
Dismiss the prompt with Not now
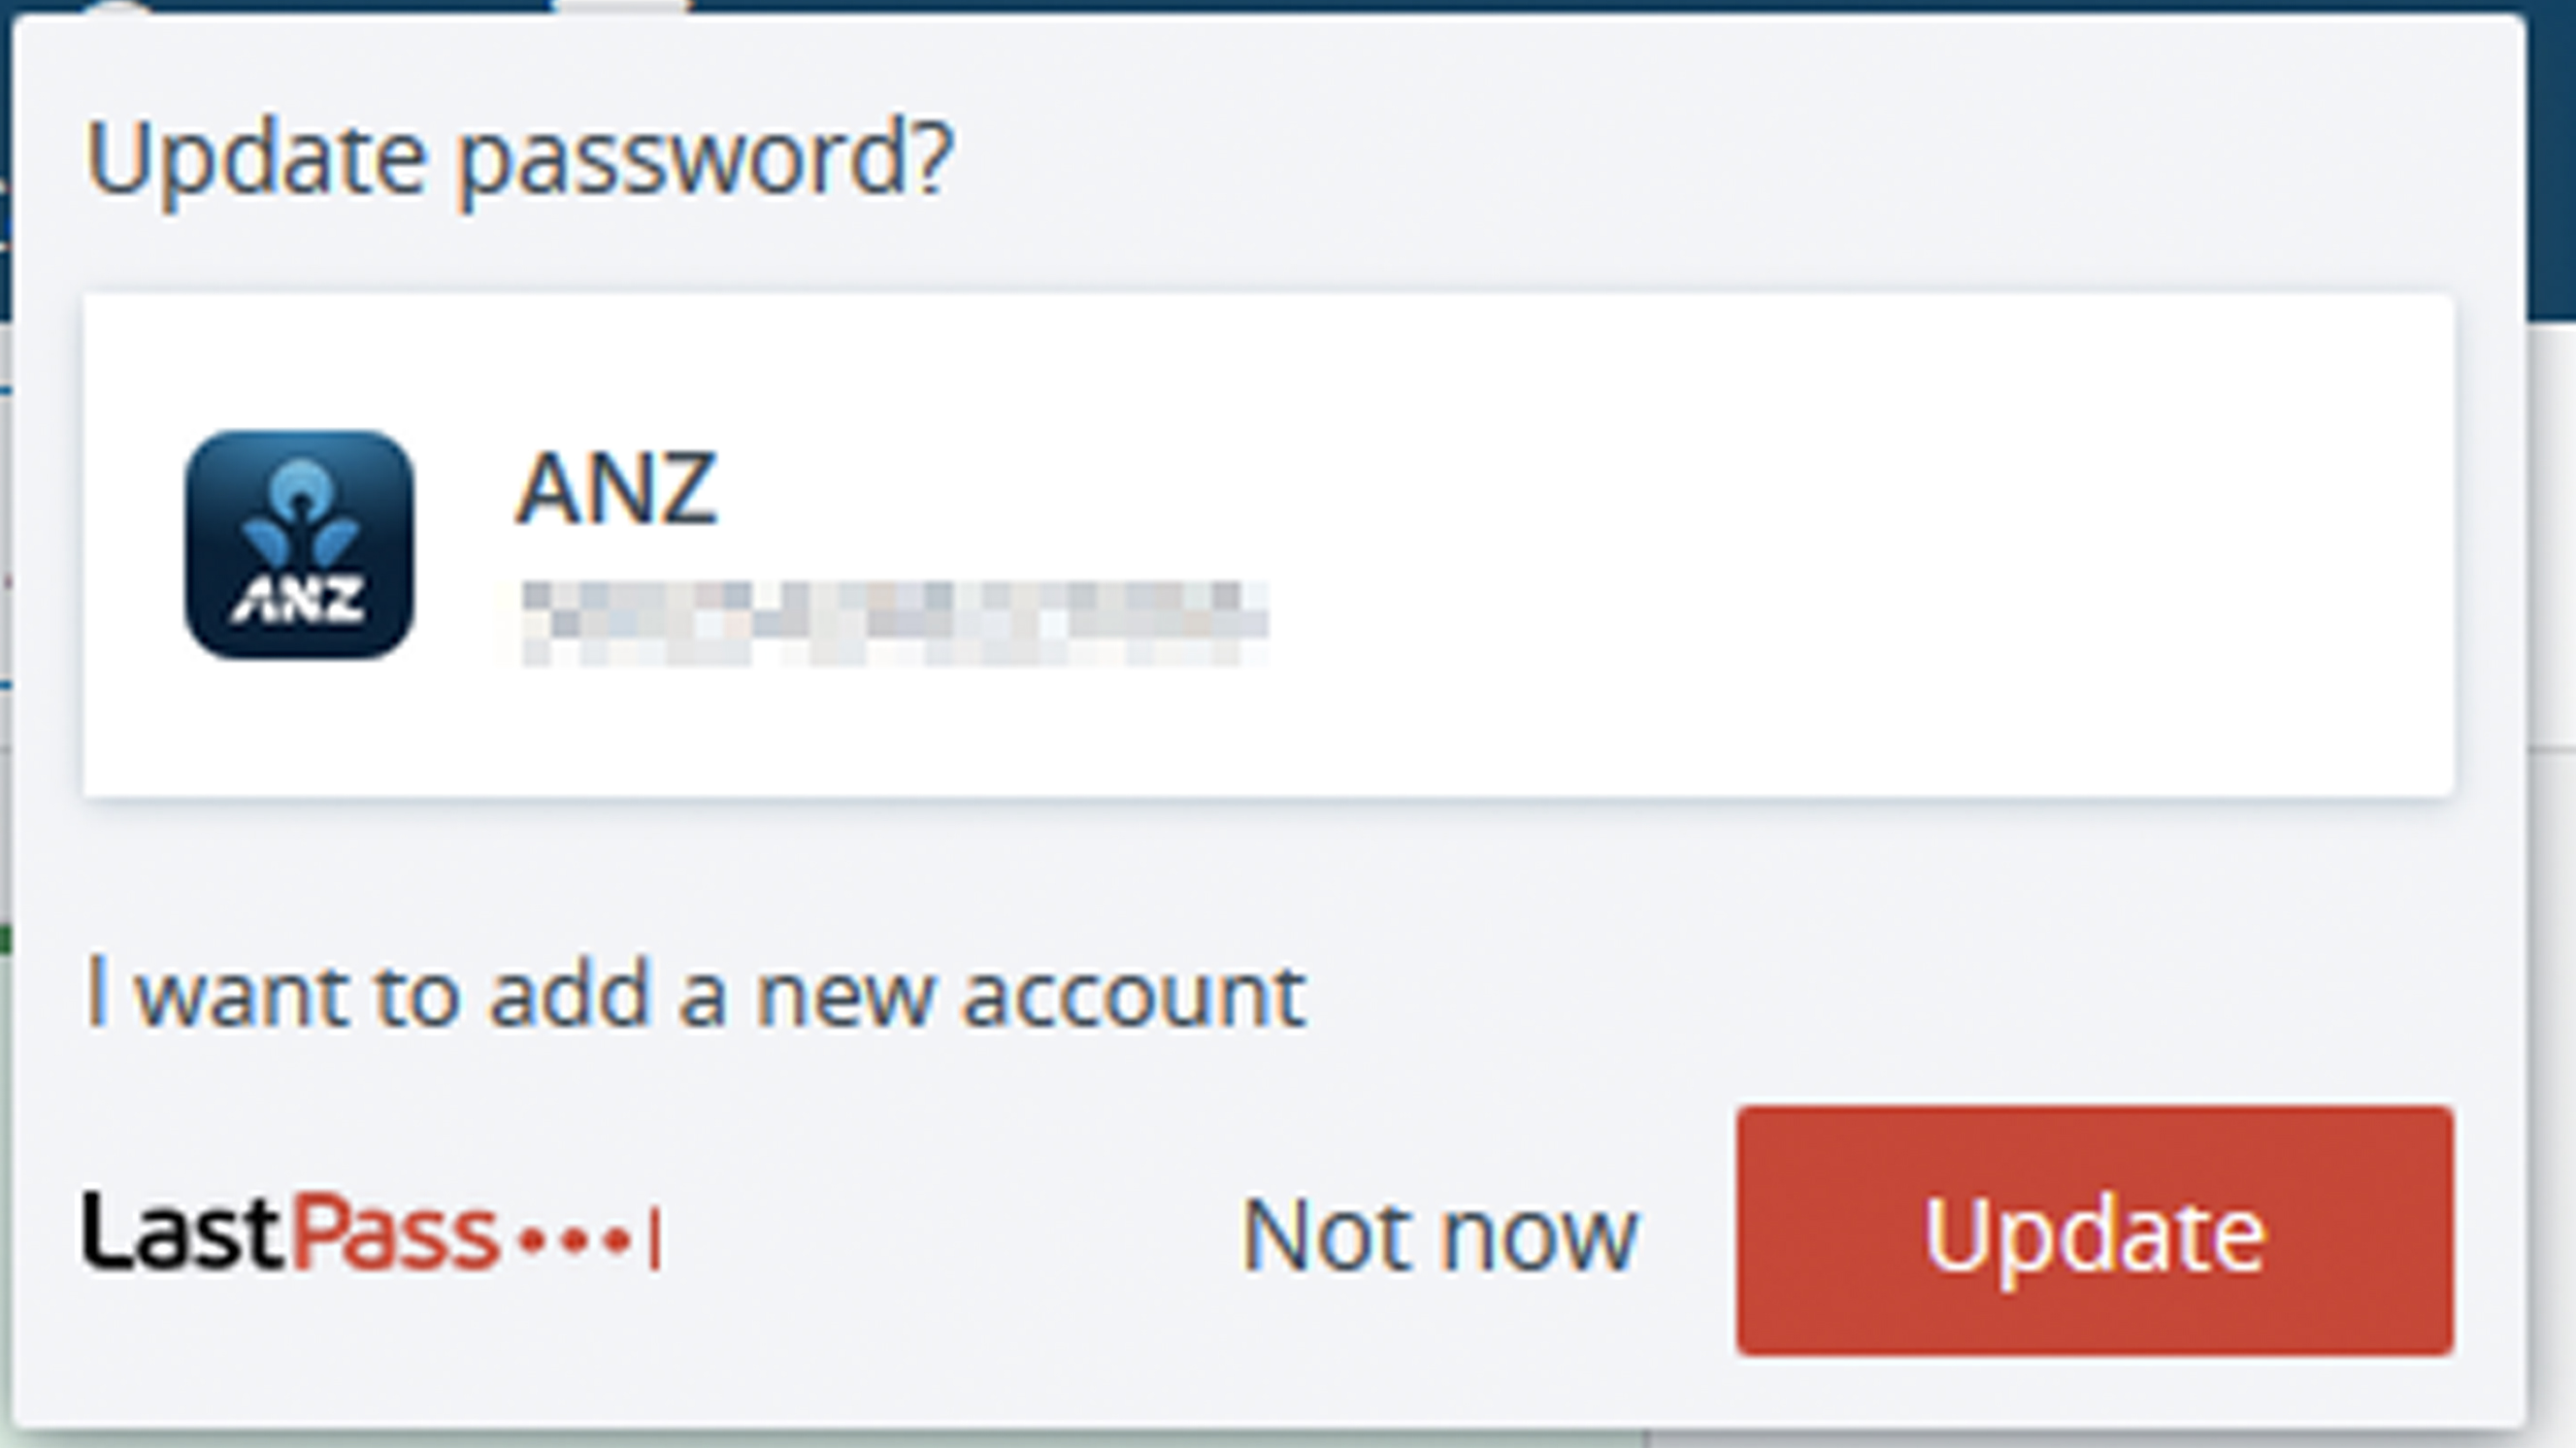click(1439, 1236)
